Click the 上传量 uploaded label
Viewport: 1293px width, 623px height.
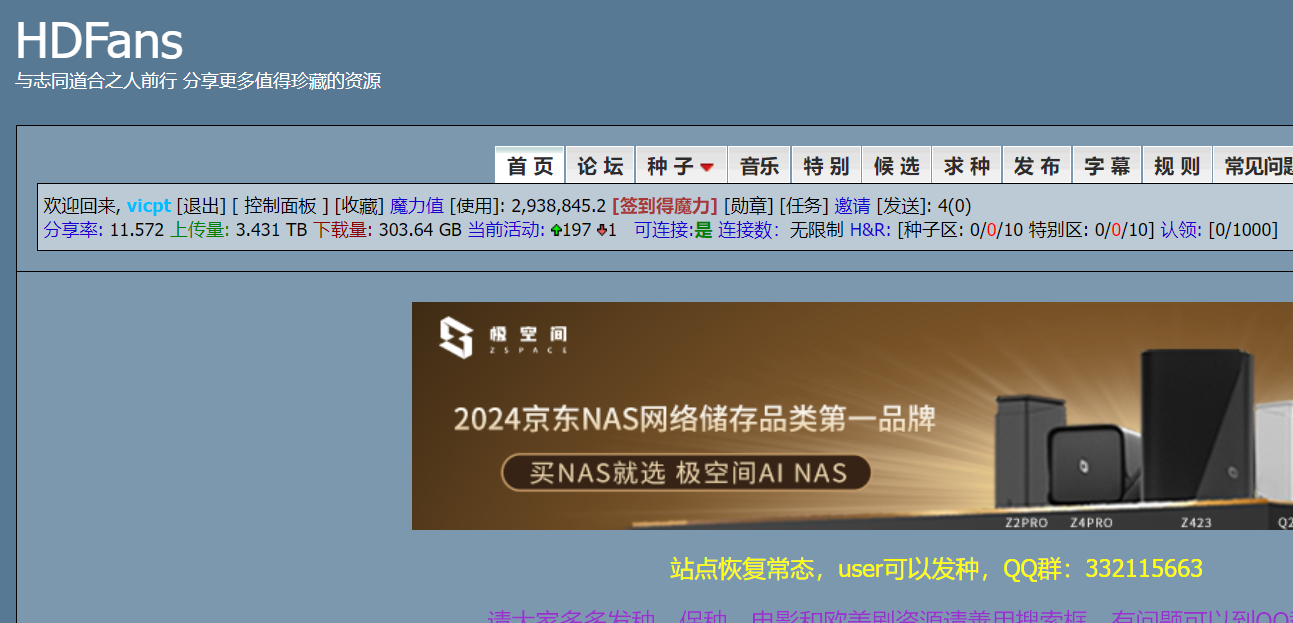pyautogui.click(x=200, y=230)
